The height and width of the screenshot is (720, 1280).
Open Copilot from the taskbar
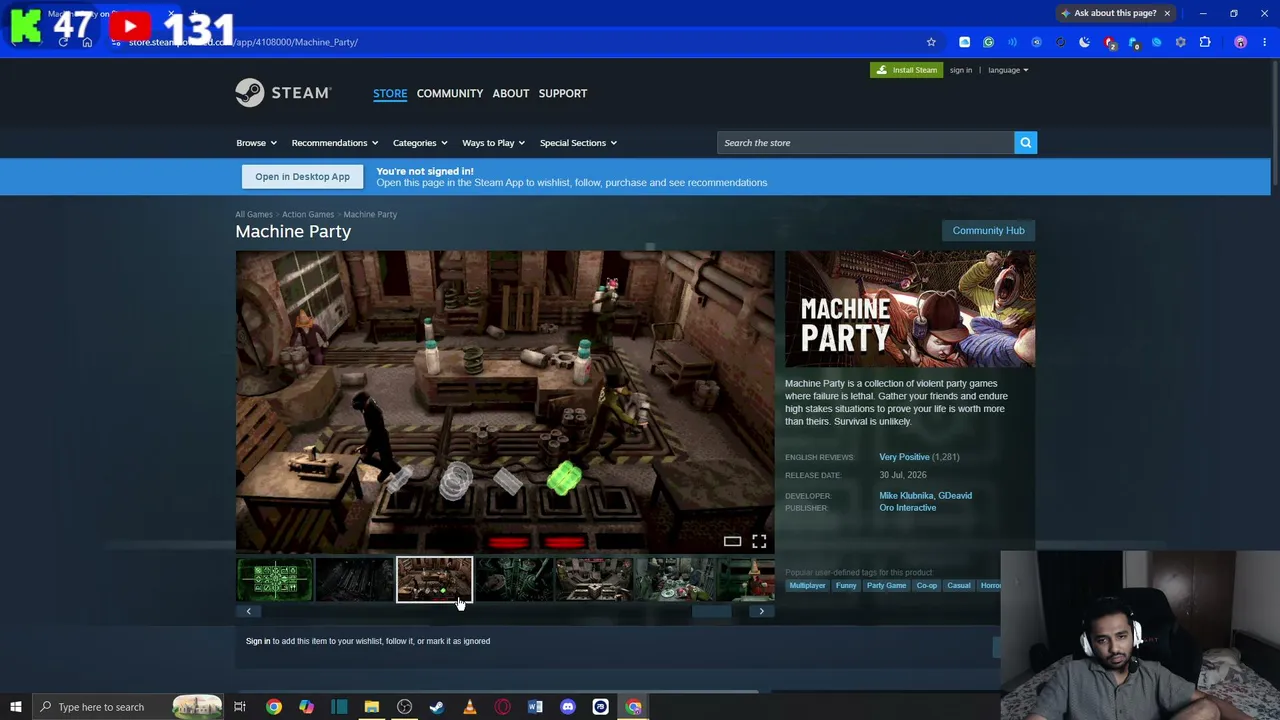point(306,707)
